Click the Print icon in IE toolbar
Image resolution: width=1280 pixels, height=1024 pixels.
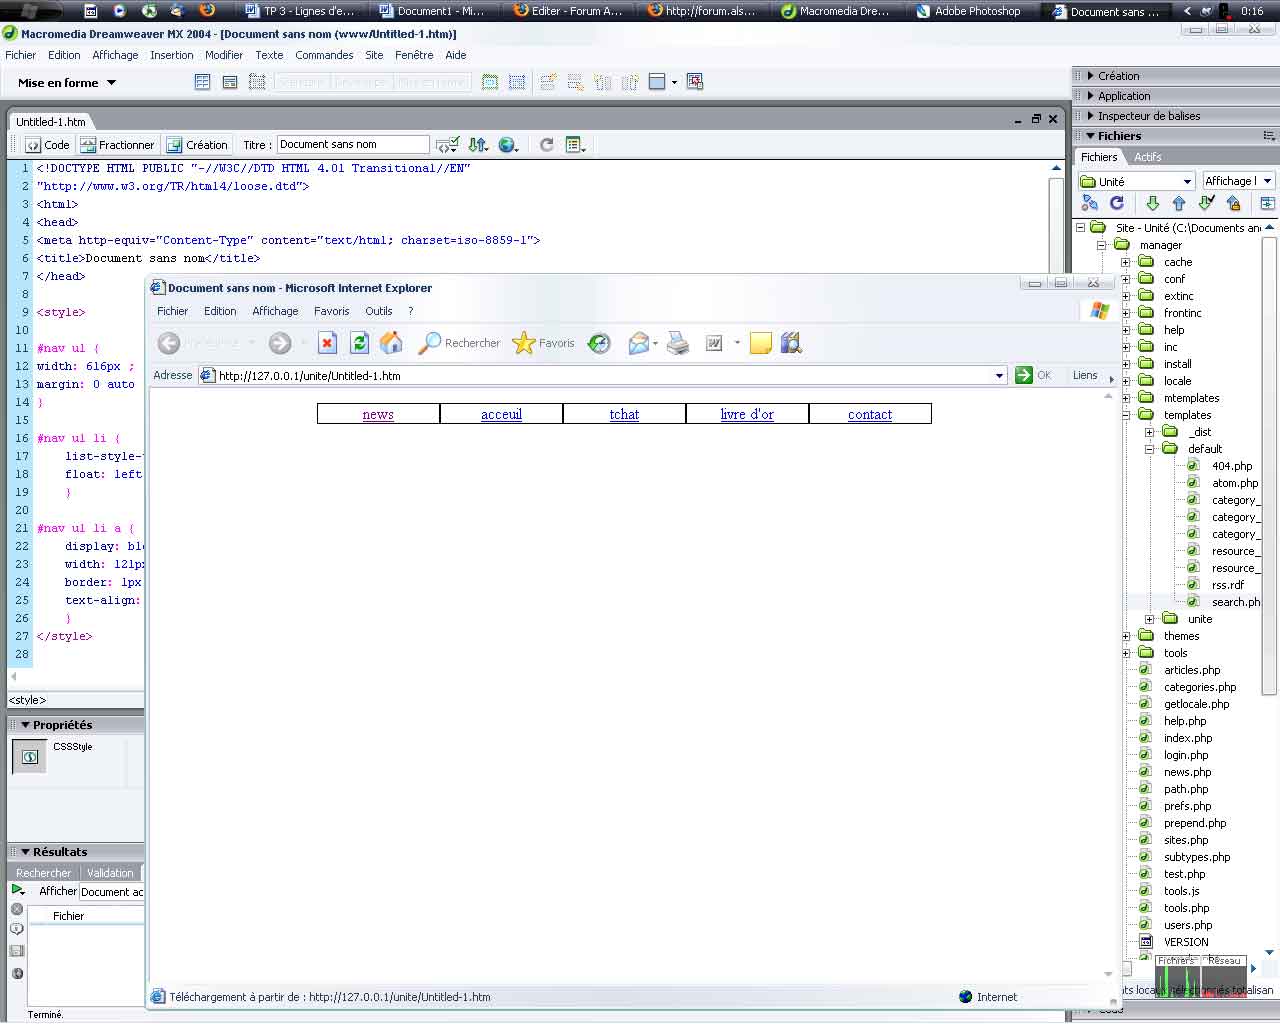678,343
